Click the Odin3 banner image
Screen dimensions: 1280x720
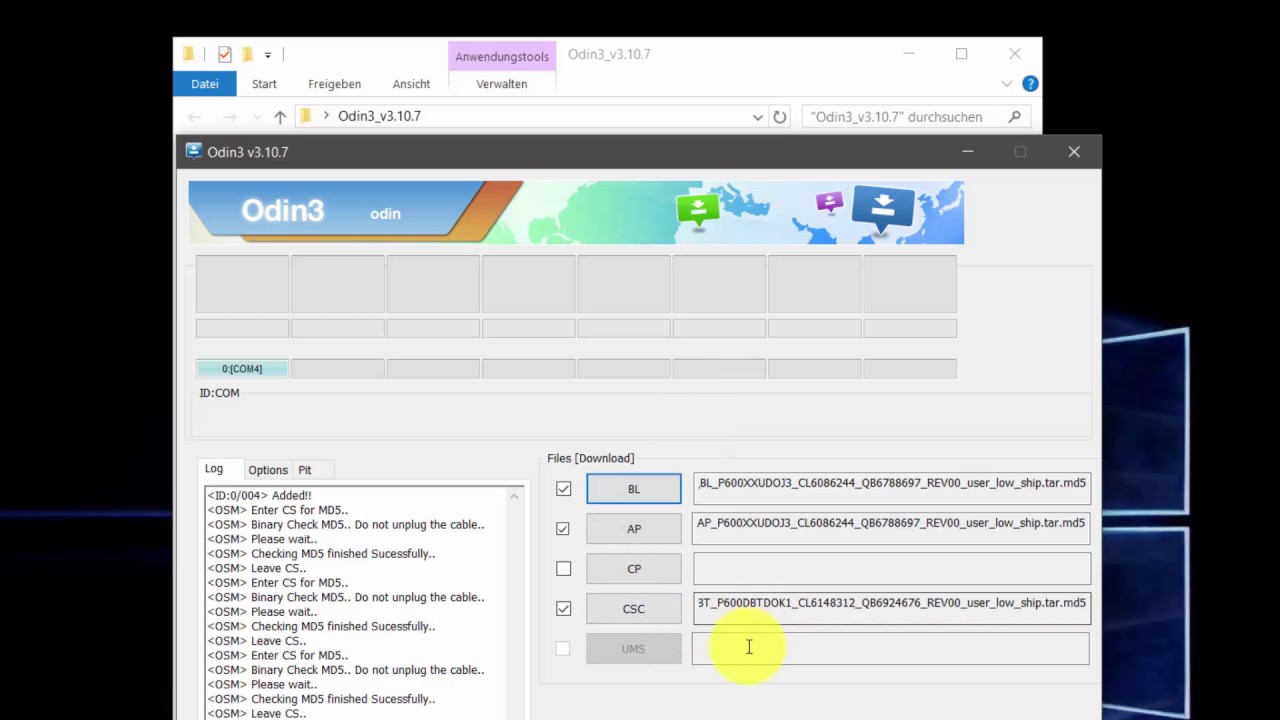(576, 212)
